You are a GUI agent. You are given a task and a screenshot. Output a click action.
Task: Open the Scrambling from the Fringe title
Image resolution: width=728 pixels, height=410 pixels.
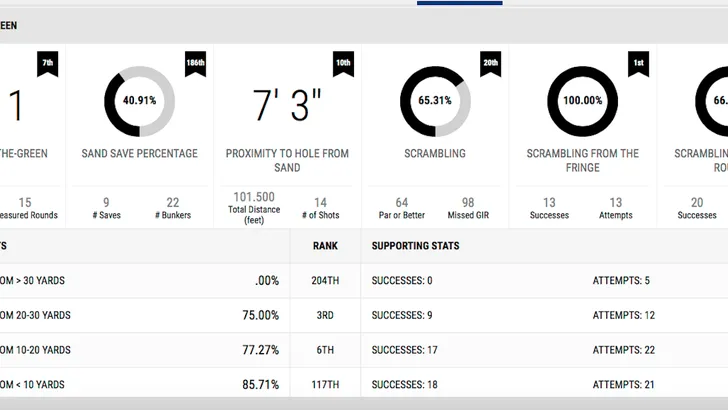582,160
